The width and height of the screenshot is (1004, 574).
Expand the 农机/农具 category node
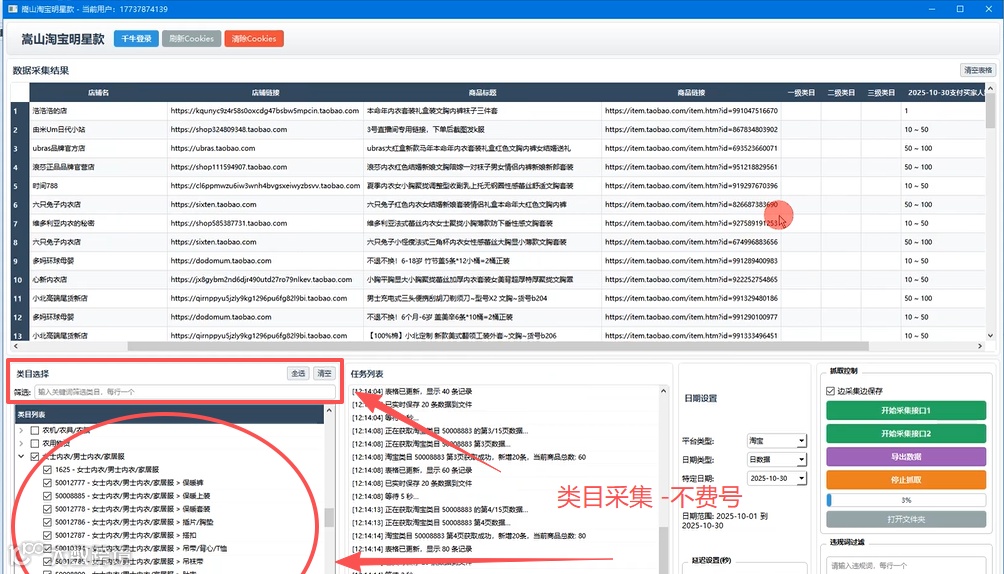coord(21,430)
